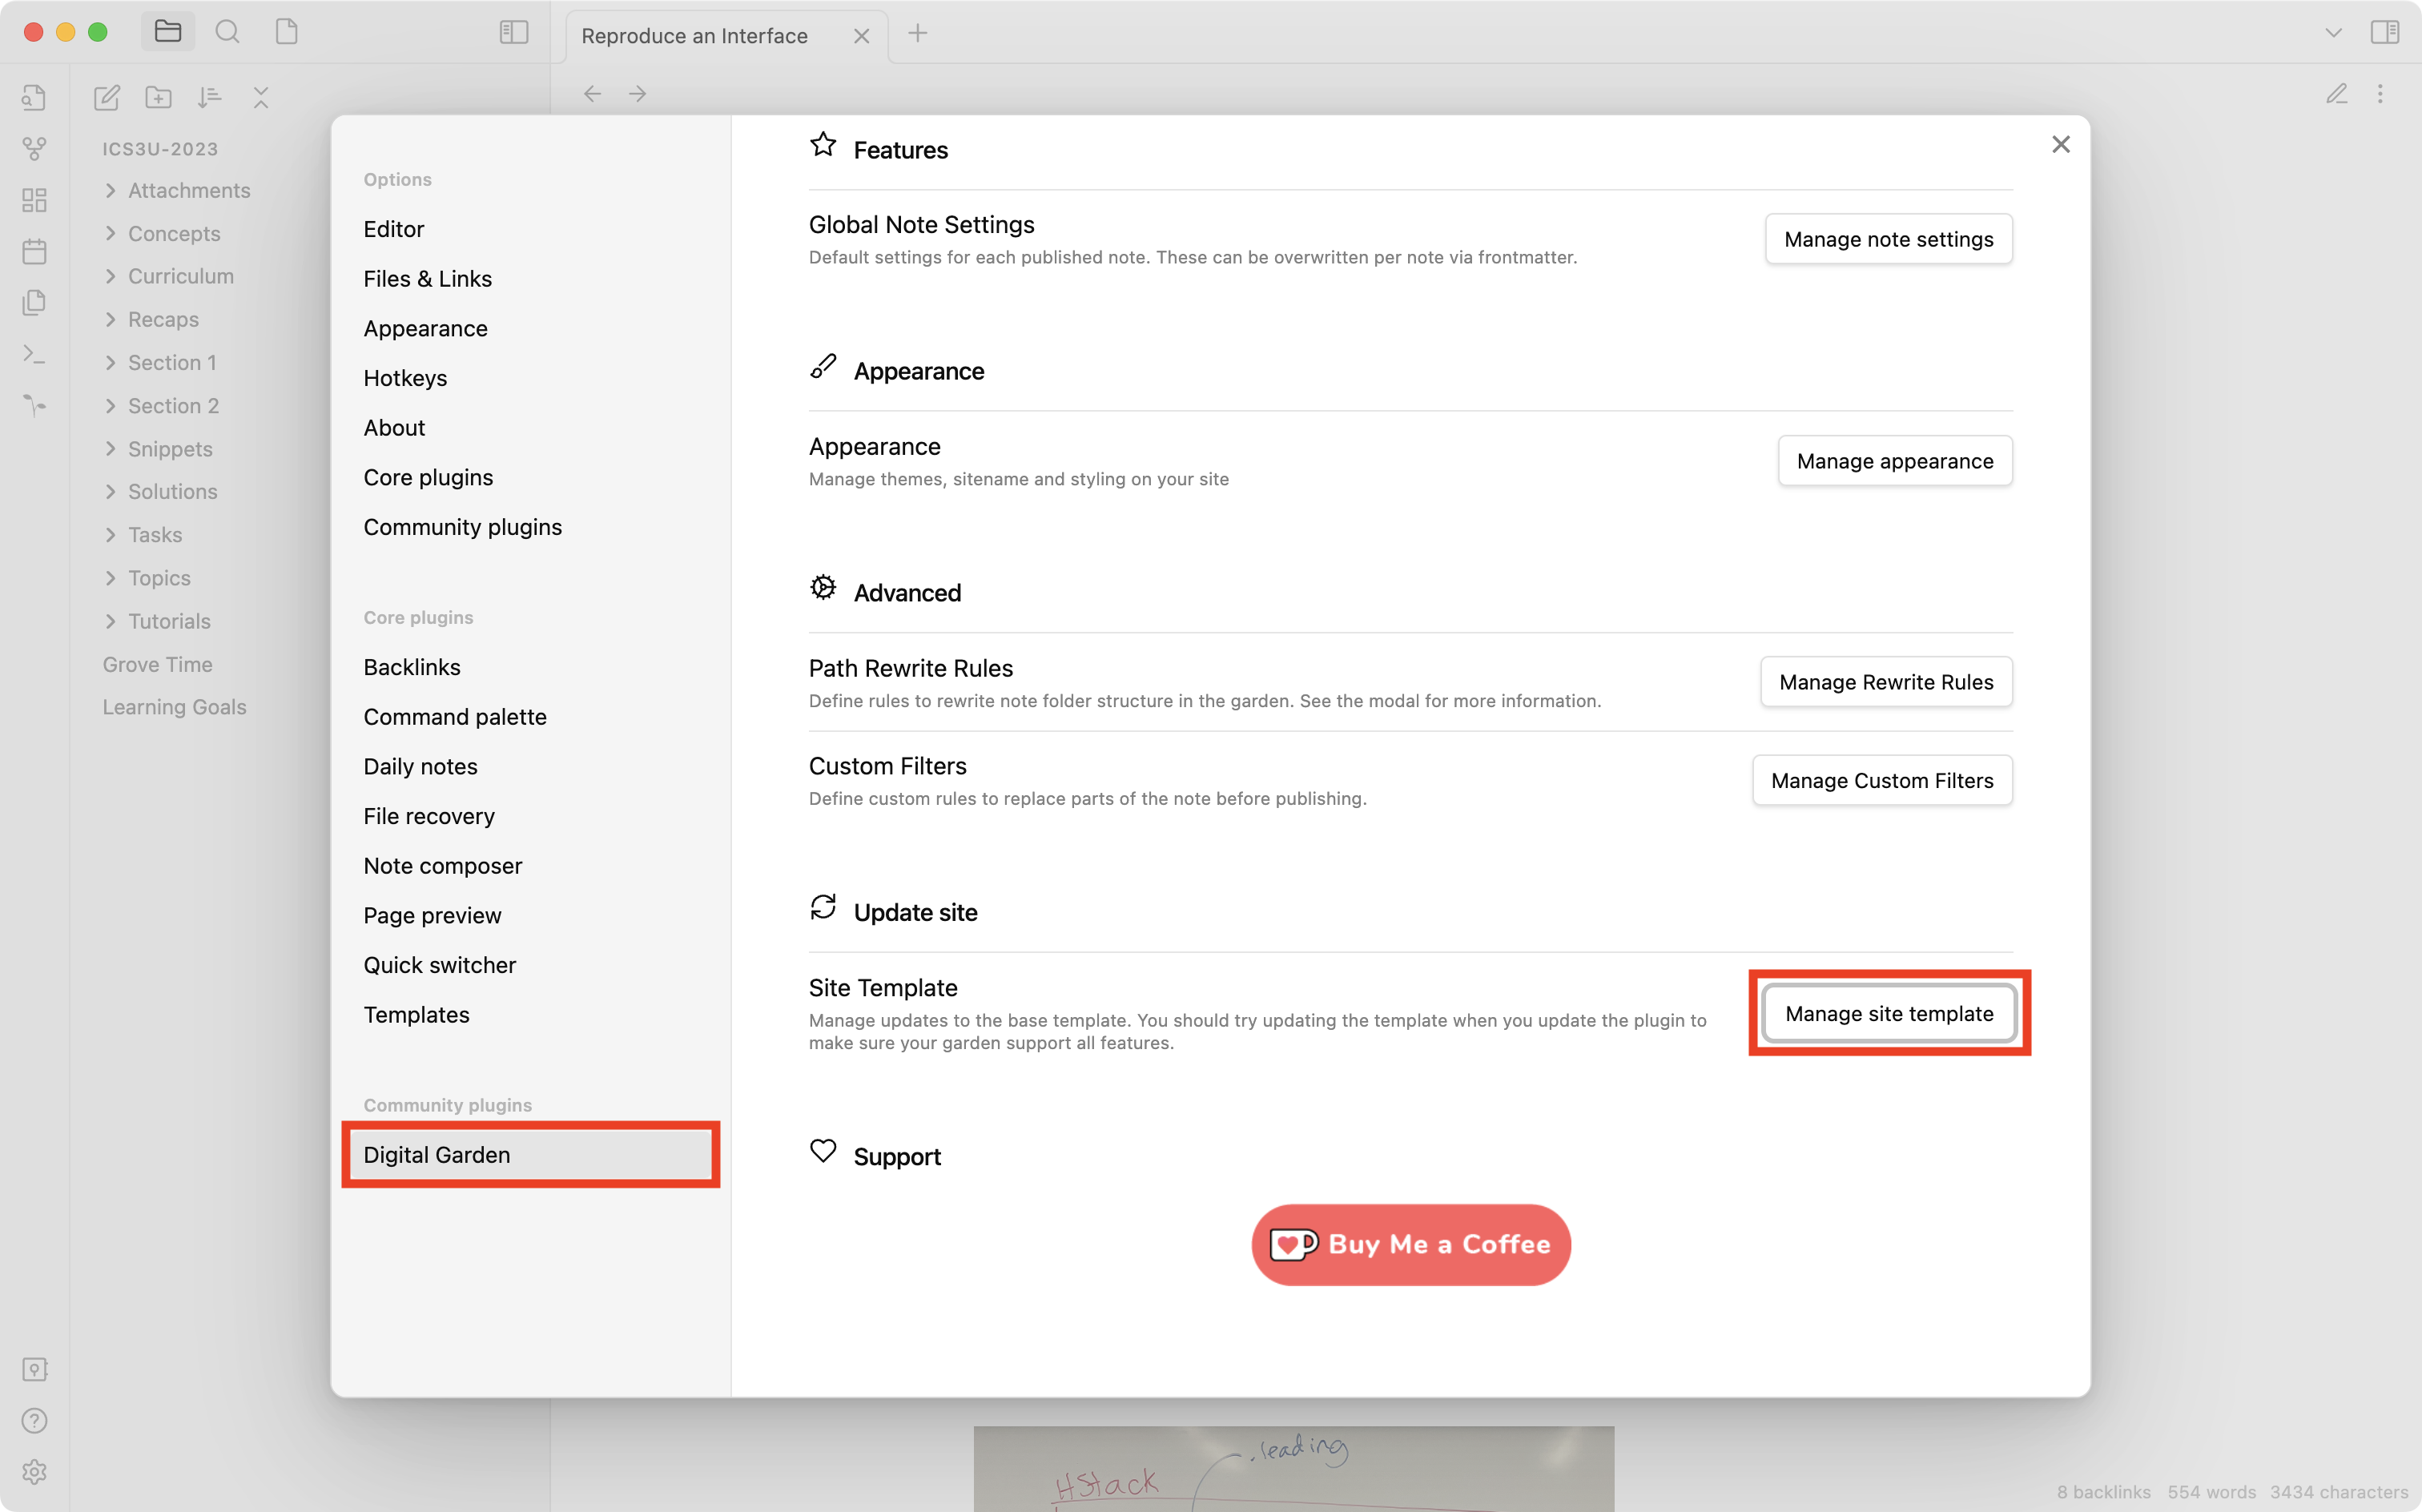The height and width of the screenshot is (1512, 2422).
Task: Click the Manage Rewrite Rules button
Action: tap(1885, 681)
